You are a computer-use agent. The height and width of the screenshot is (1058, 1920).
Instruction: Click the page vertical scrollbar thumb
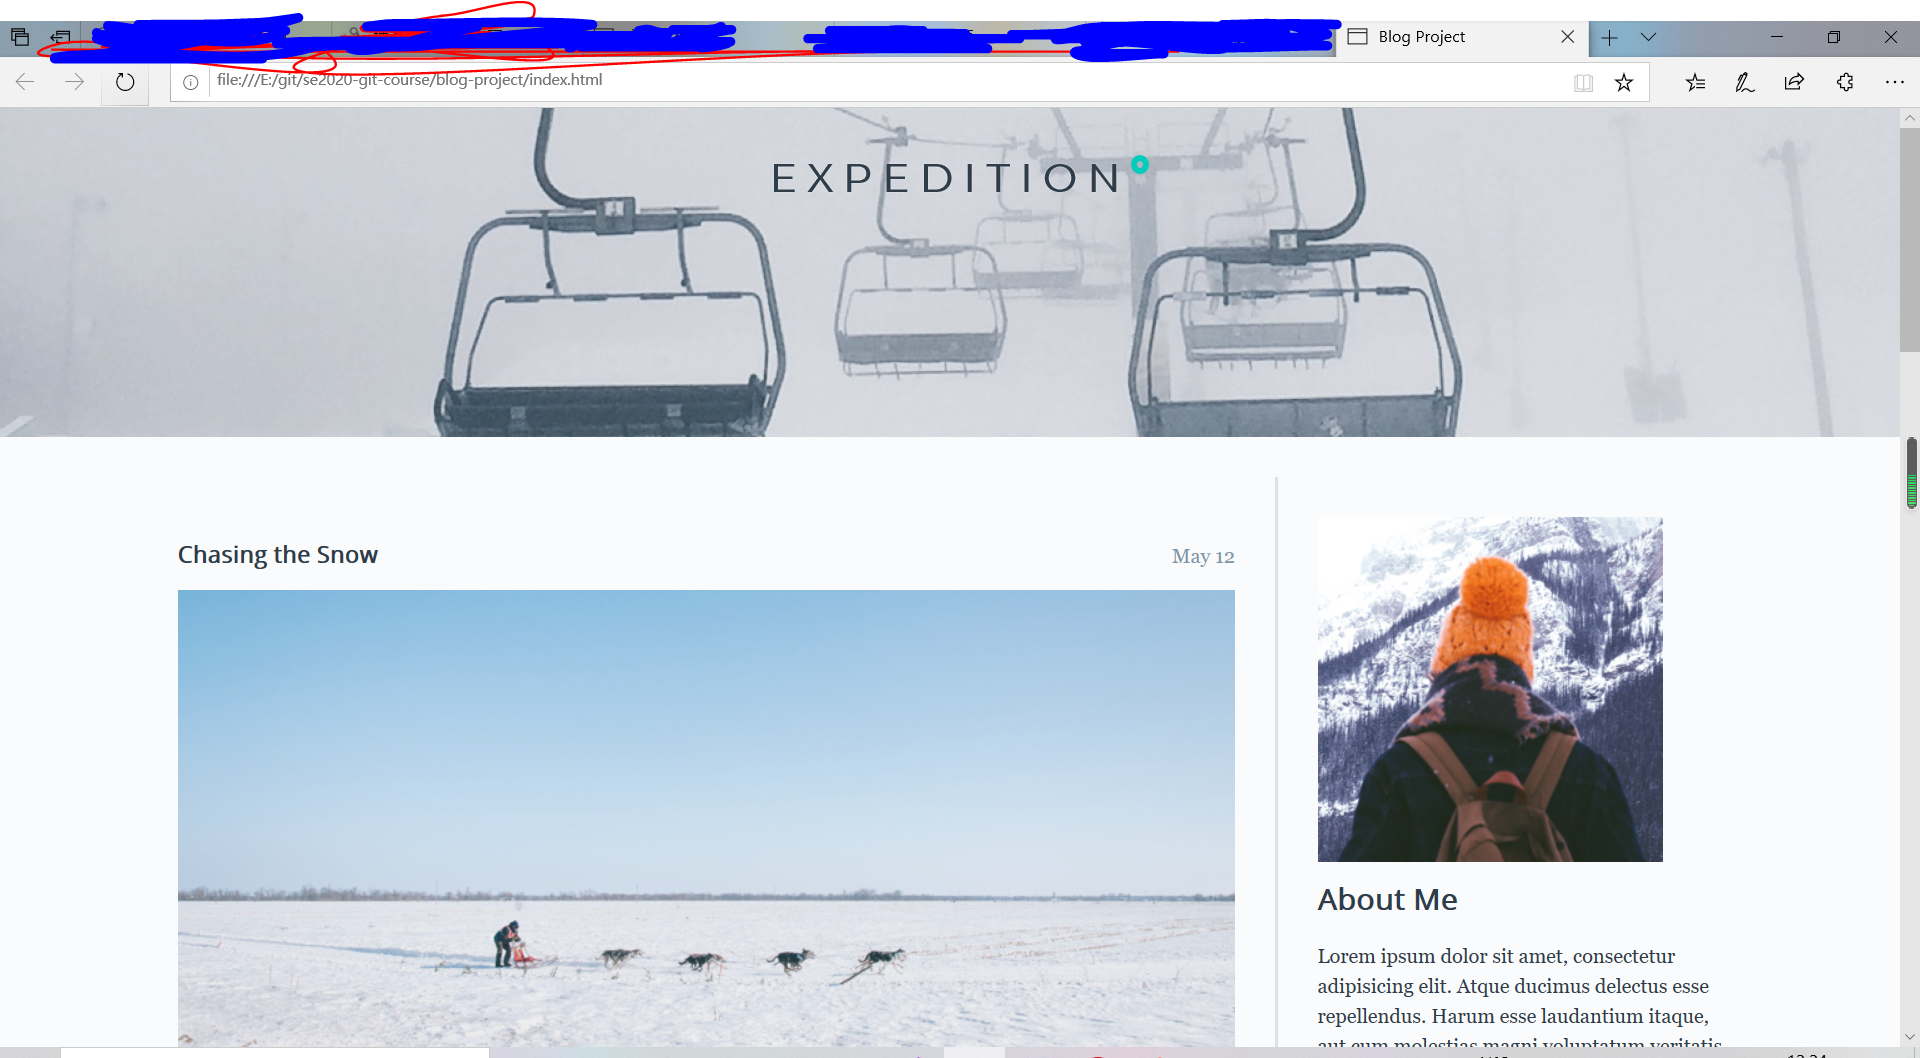tap(1910, 239)
